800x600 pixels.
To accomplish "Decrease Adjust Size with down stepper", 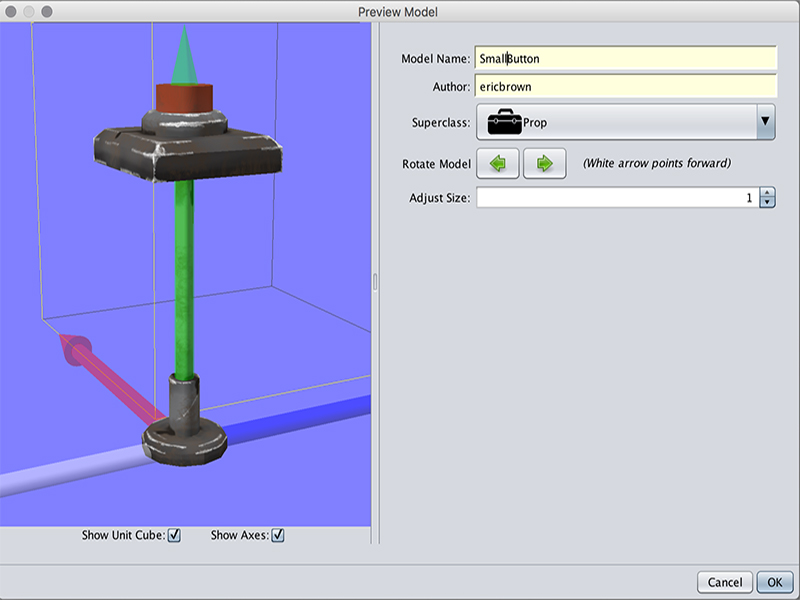I will [x=767, y=203].
